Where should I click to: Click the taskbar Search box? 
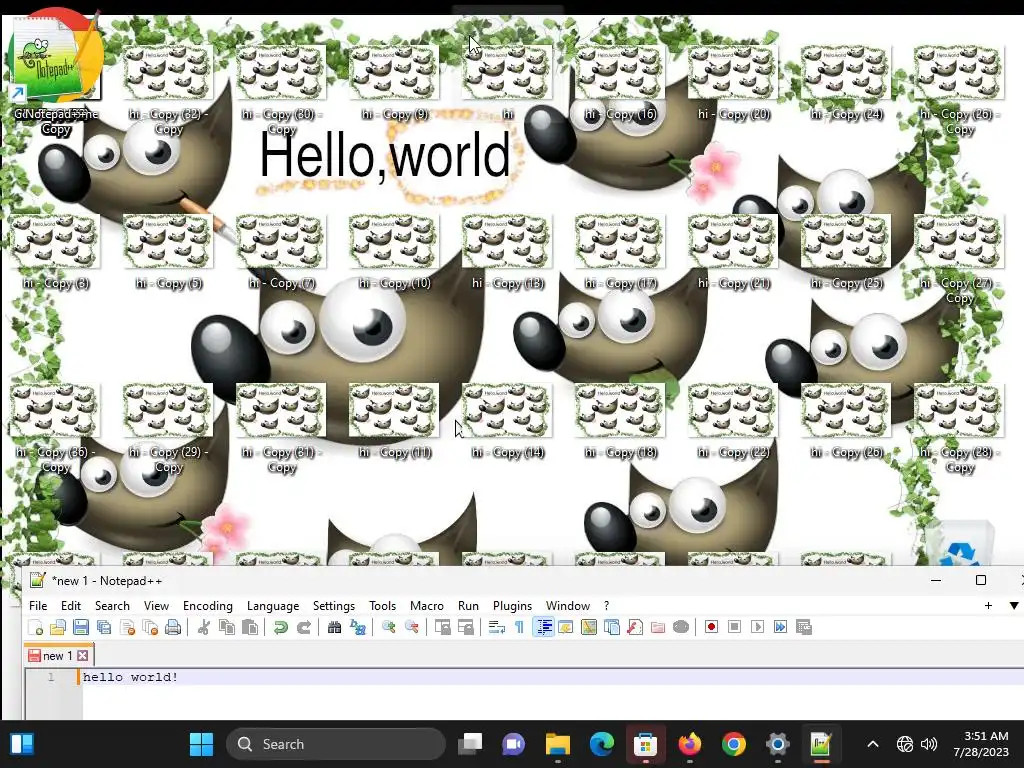336,744
